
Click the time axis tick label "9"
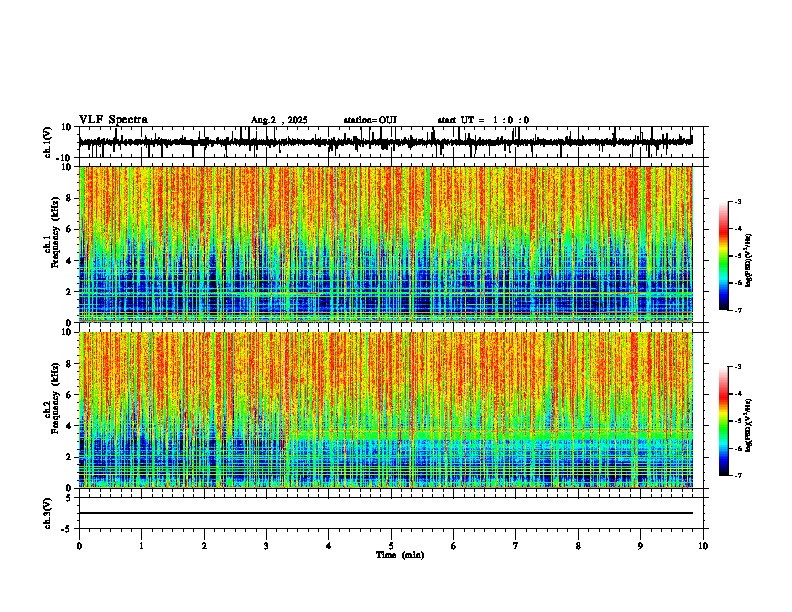click(x=640, y=546)
